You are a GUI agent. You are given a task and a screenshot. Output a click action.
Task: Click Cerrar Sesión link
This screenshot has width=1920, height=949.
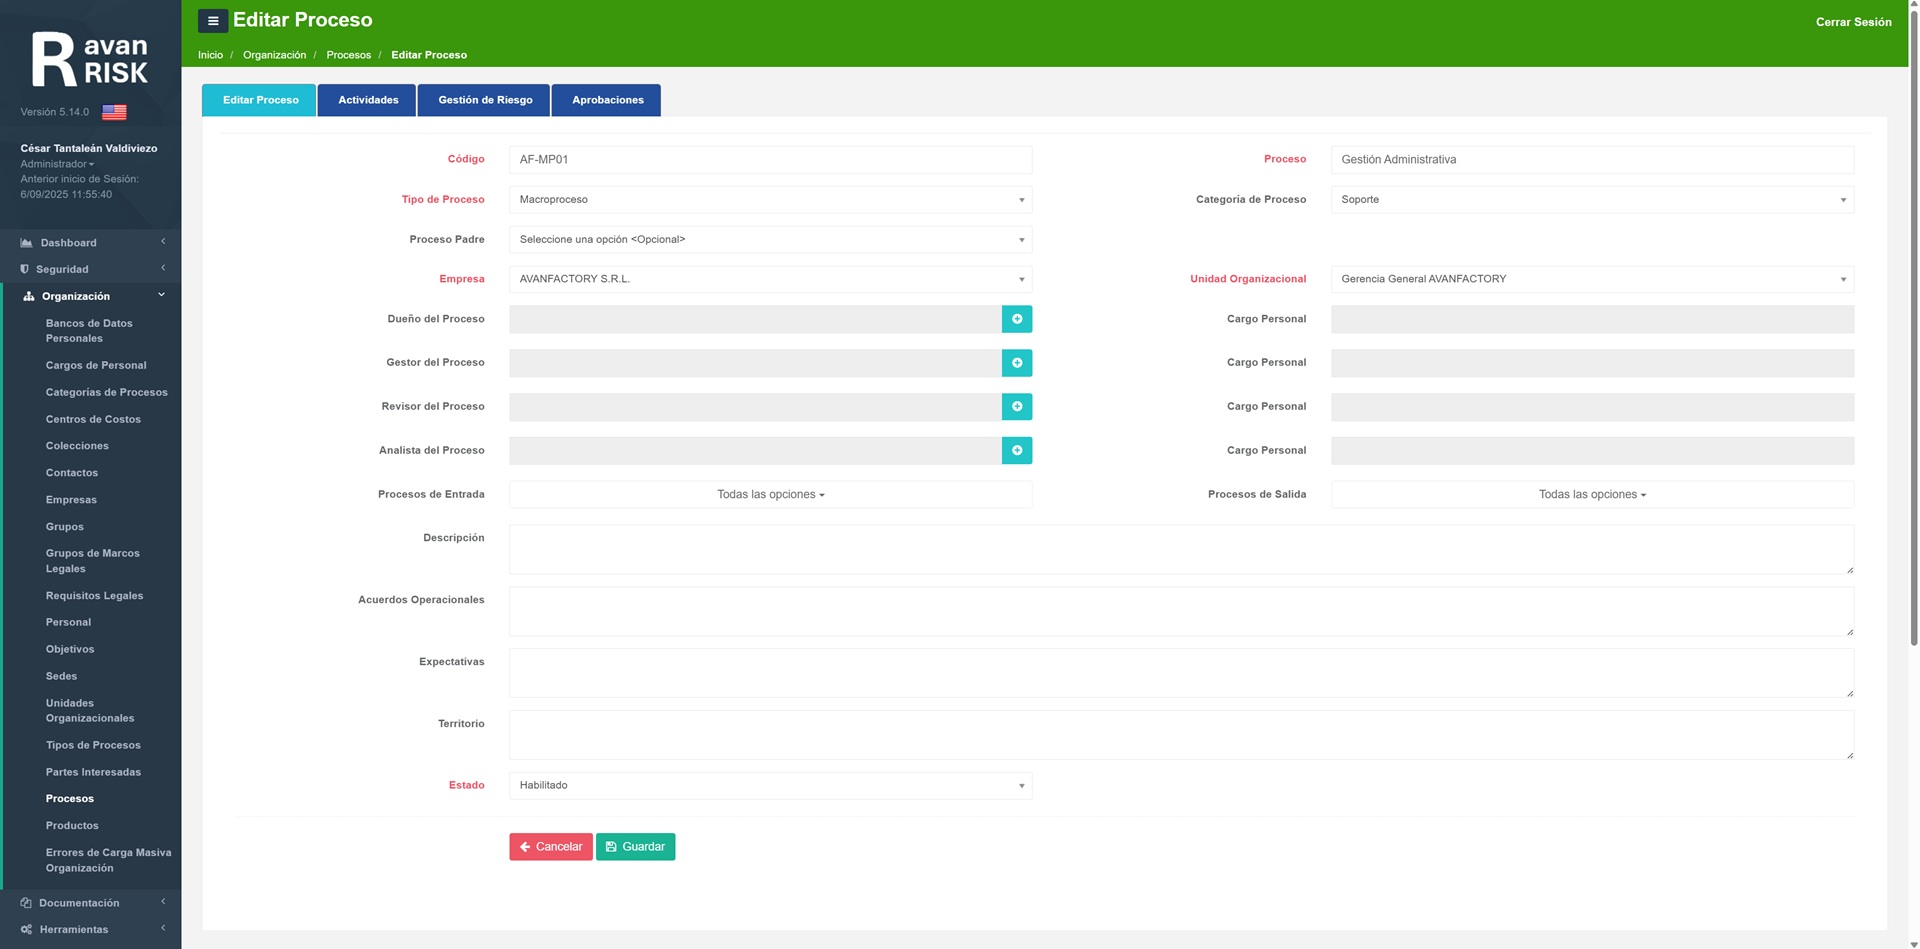1853,22
